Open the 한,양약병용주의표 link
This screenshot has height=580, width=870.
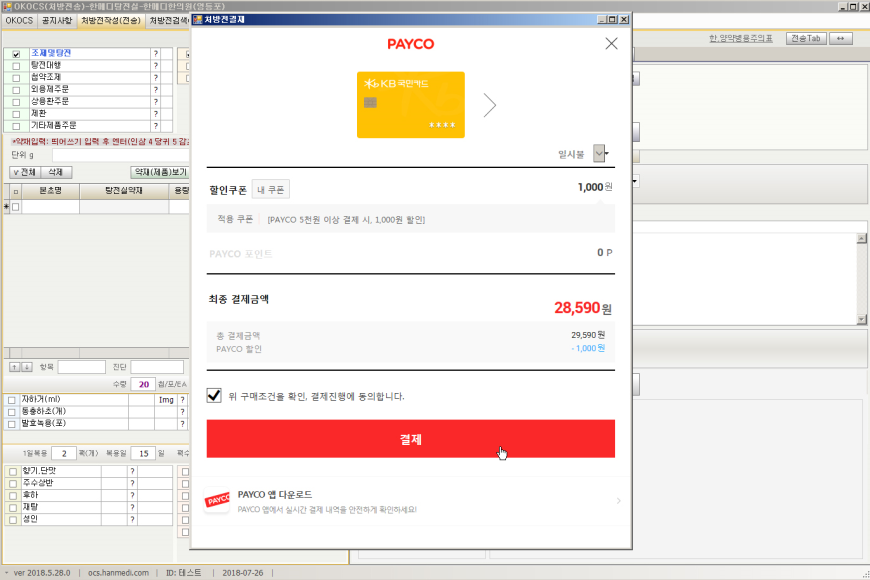point(741,38)
